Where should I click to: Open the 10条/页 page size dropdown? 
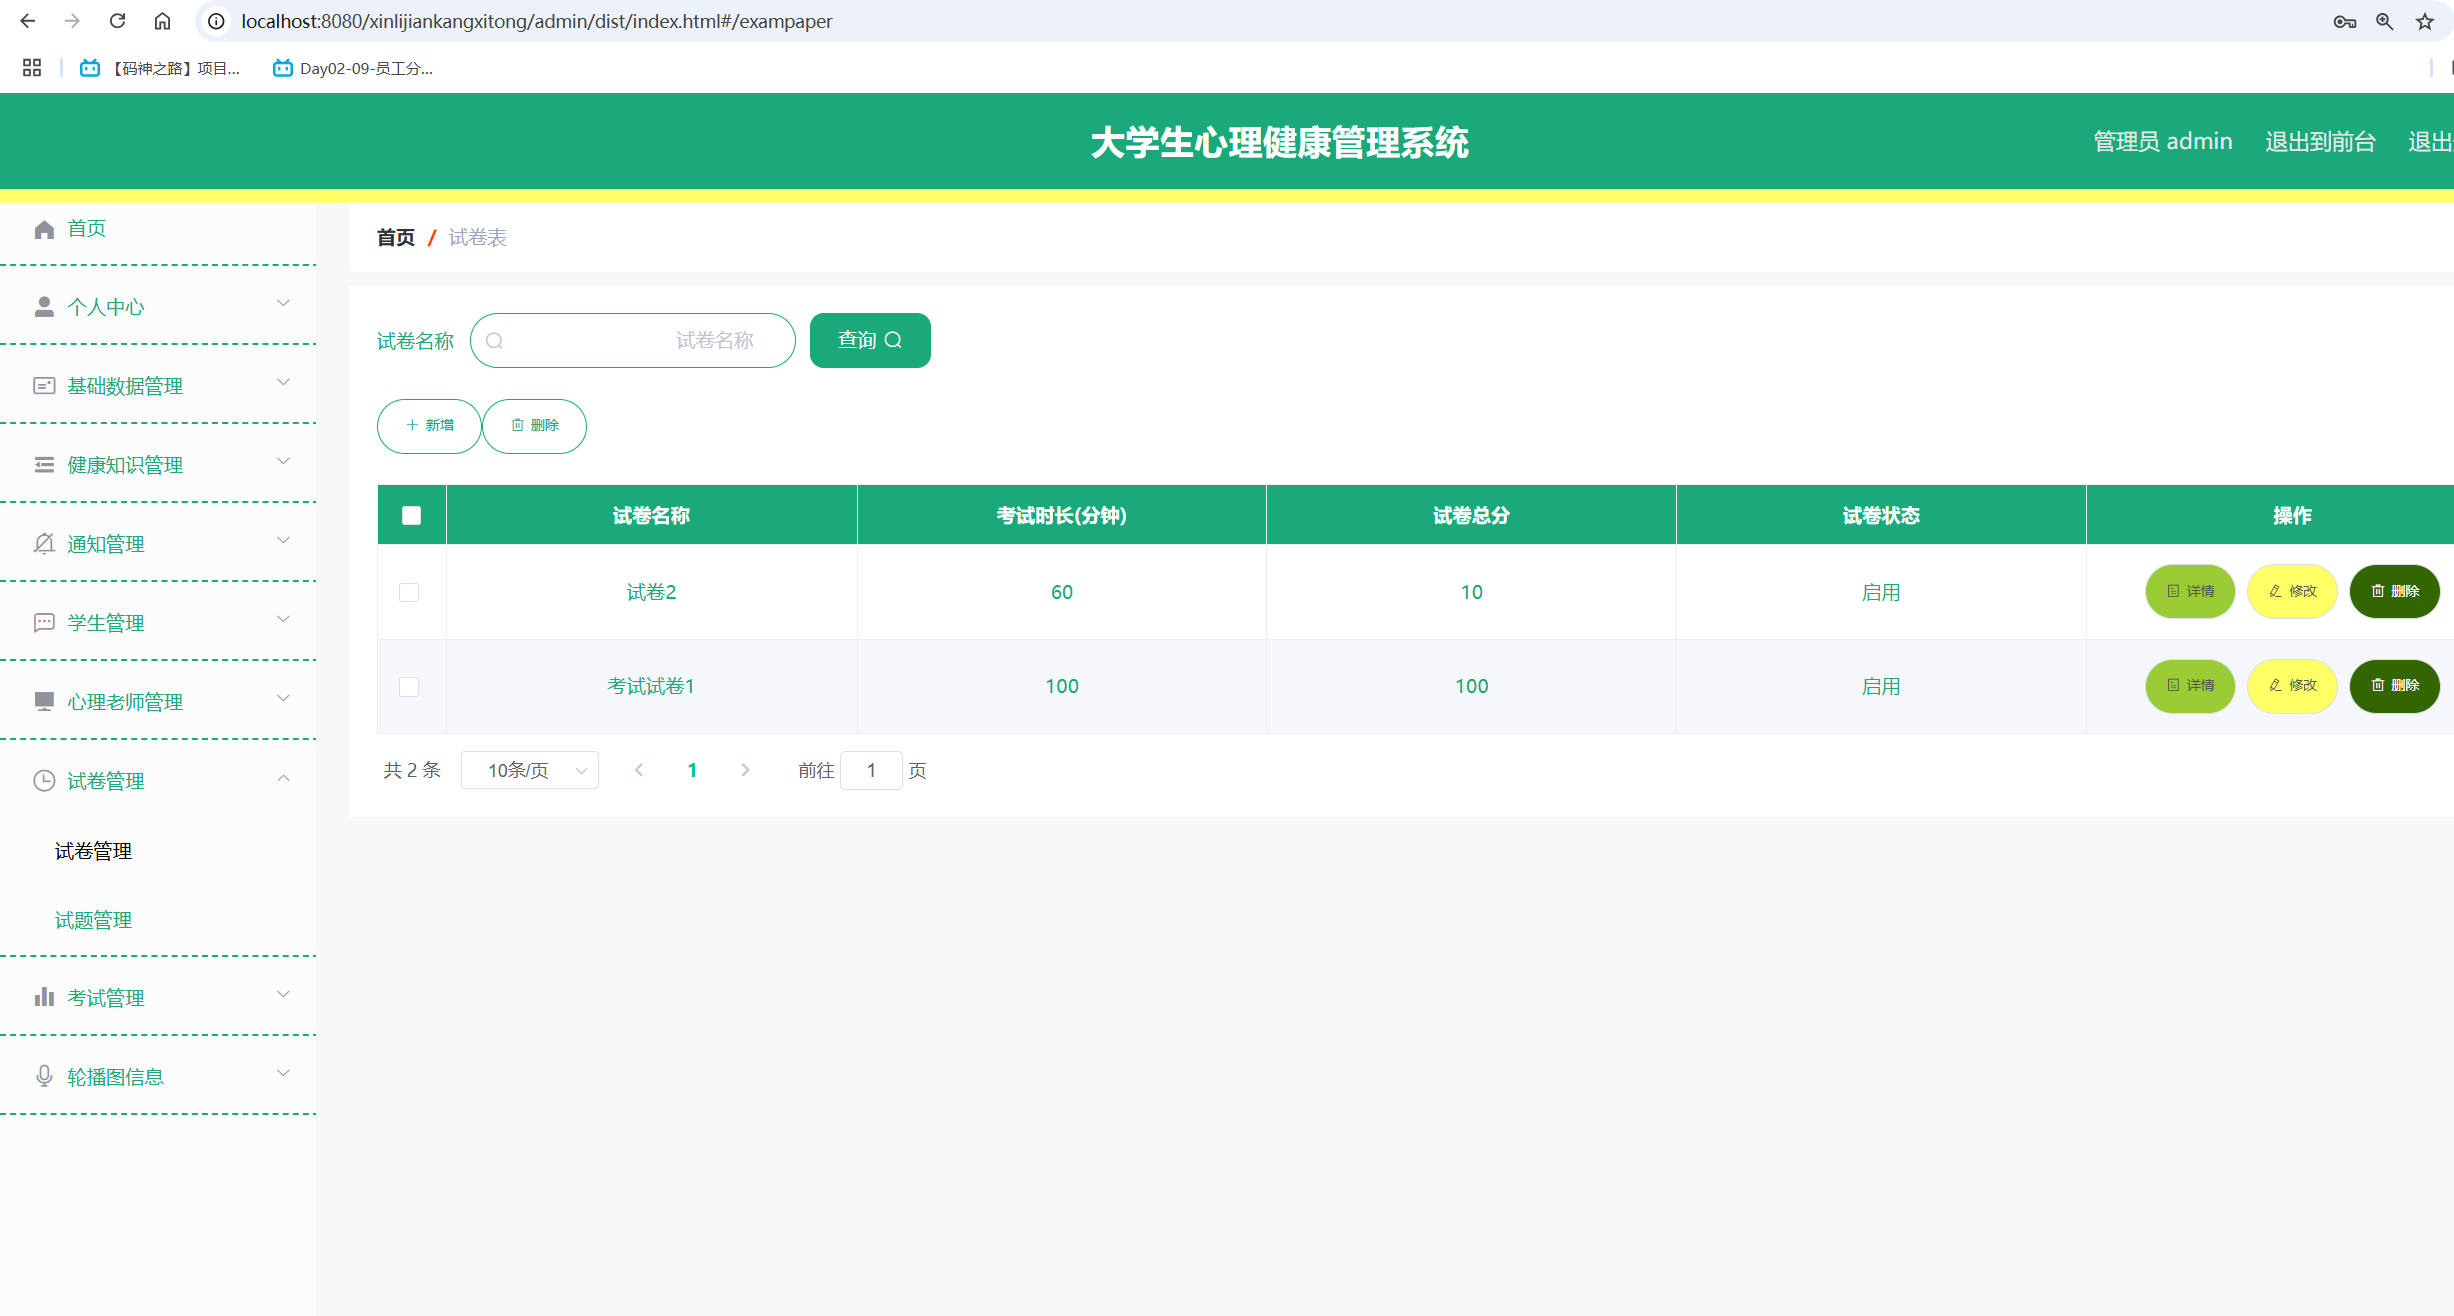pyautogui.click(x=530, y=770)
